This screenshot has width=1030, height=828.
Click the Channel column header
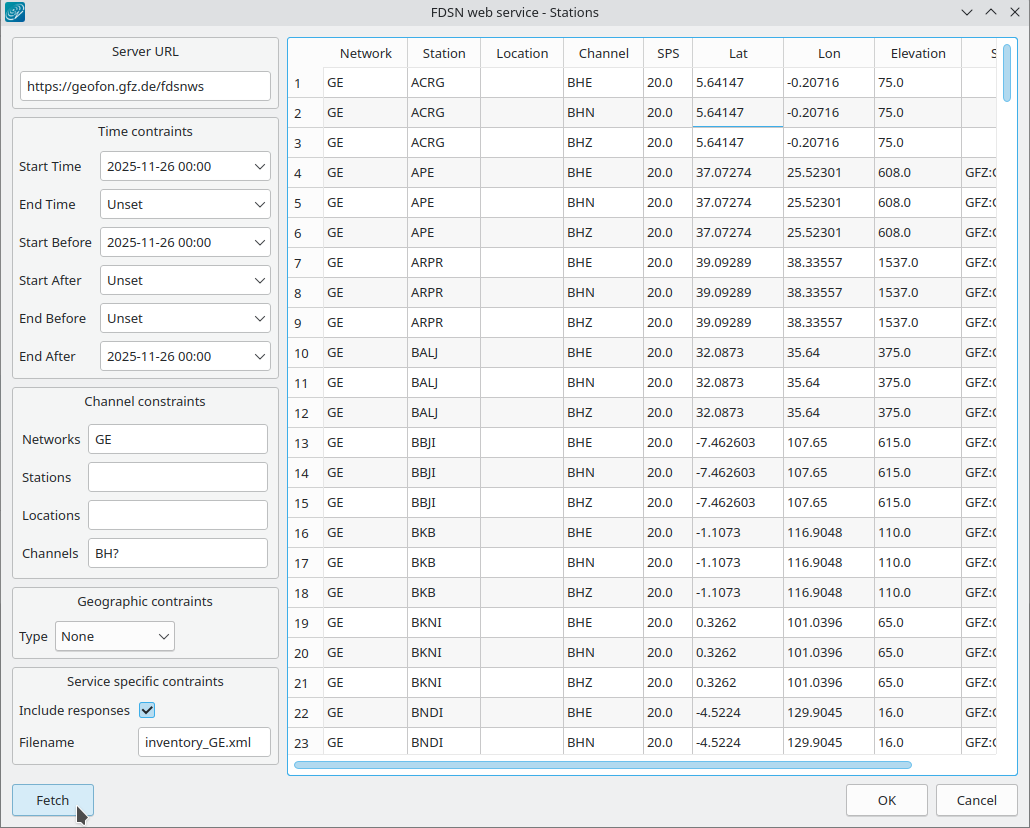(x=603, y=53)
